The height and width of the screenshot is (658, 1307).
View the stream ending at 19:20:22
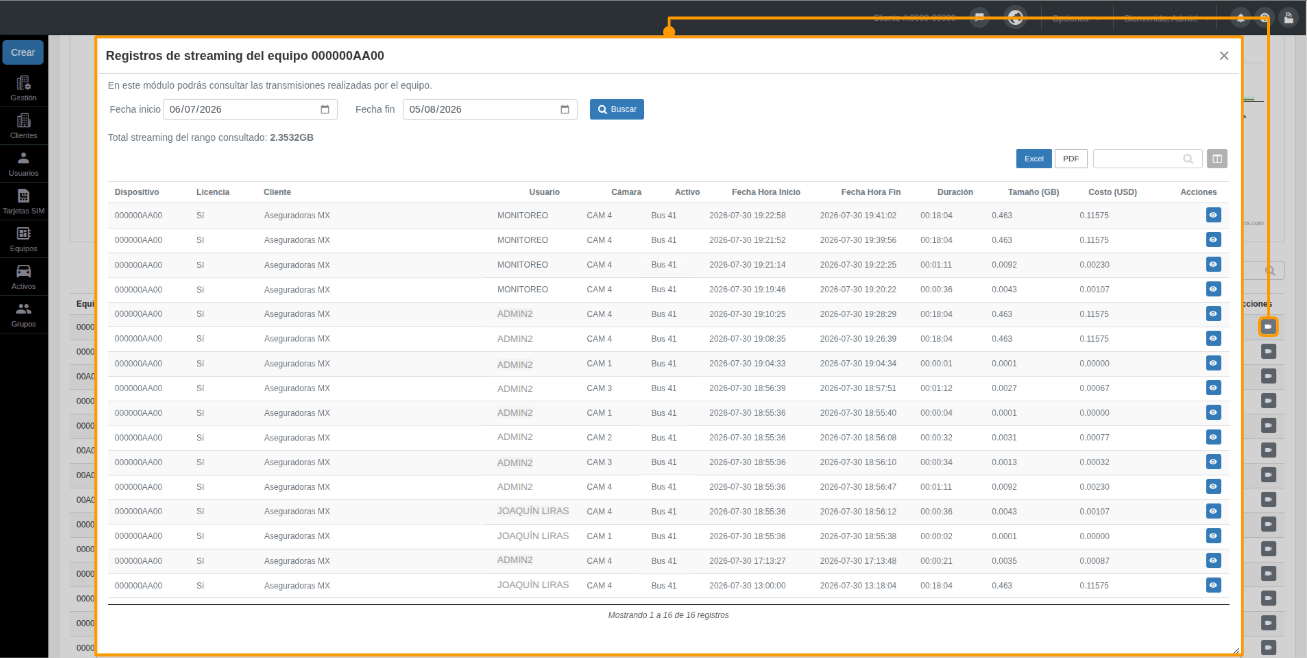click(x=1213, y=289)
